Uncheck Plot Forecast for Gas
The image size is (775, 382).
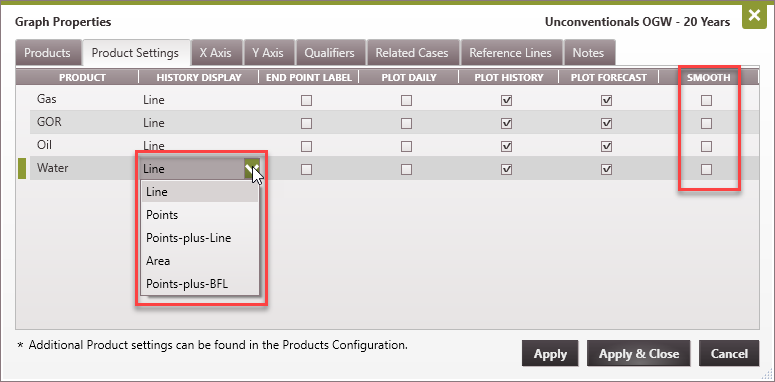[x=607, y=101]
